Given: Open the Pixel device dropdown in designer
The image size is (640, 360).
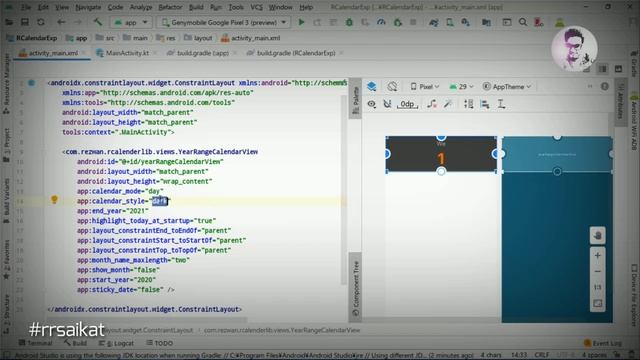Looking at the screenshot, I should [x=425, y=87].
